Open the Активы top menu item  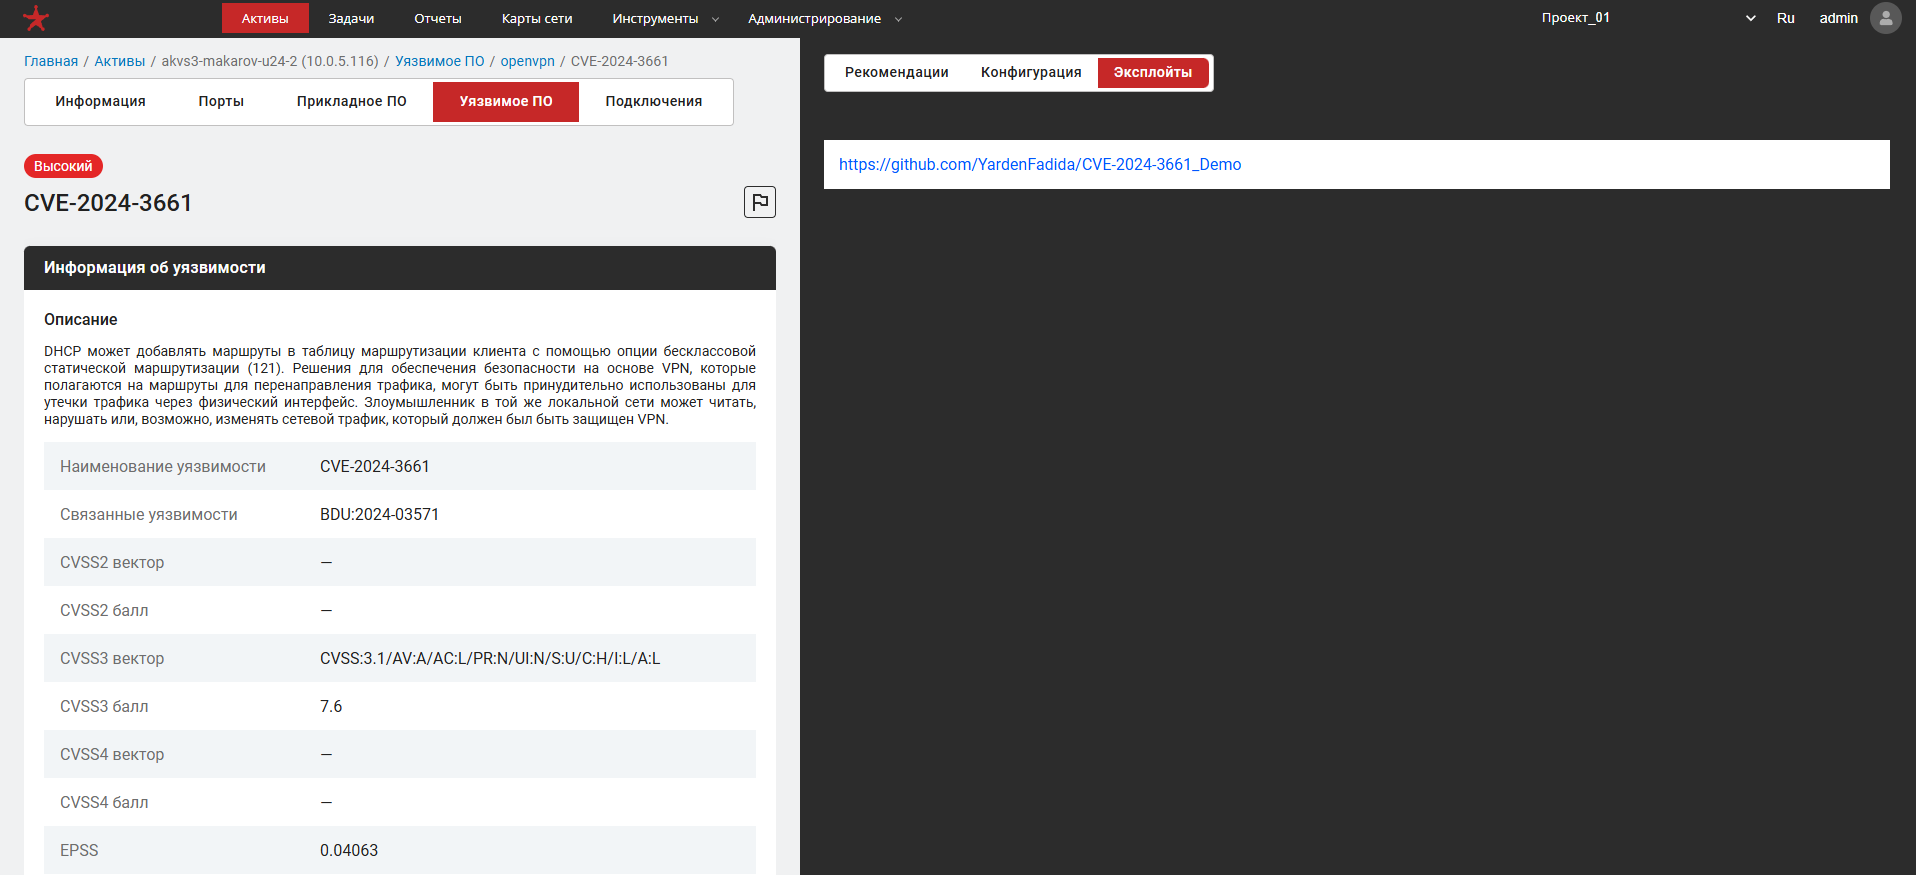point(265,18)
